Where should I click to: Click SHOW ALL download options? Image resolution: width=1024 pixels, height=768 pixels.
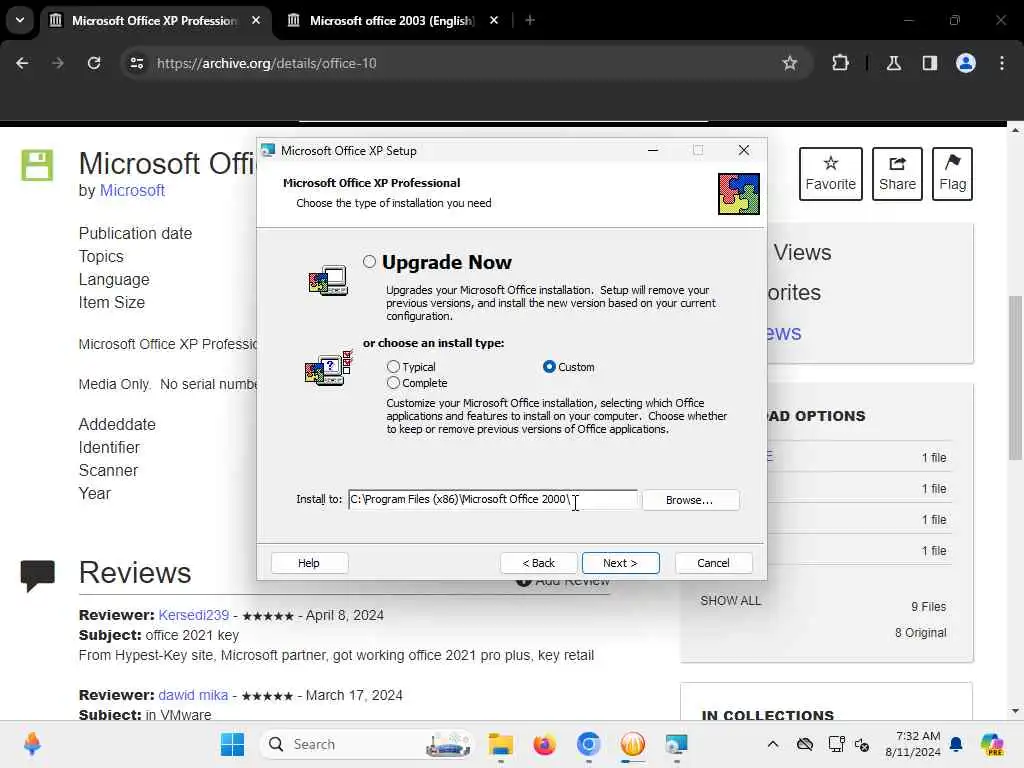[x=731, y=601]
